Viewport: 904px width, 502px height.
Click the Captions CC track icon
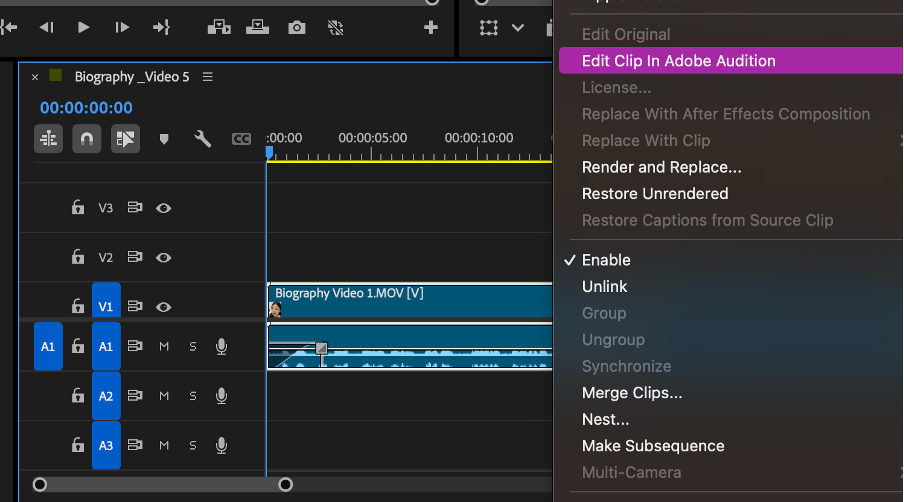pos(241,139)
